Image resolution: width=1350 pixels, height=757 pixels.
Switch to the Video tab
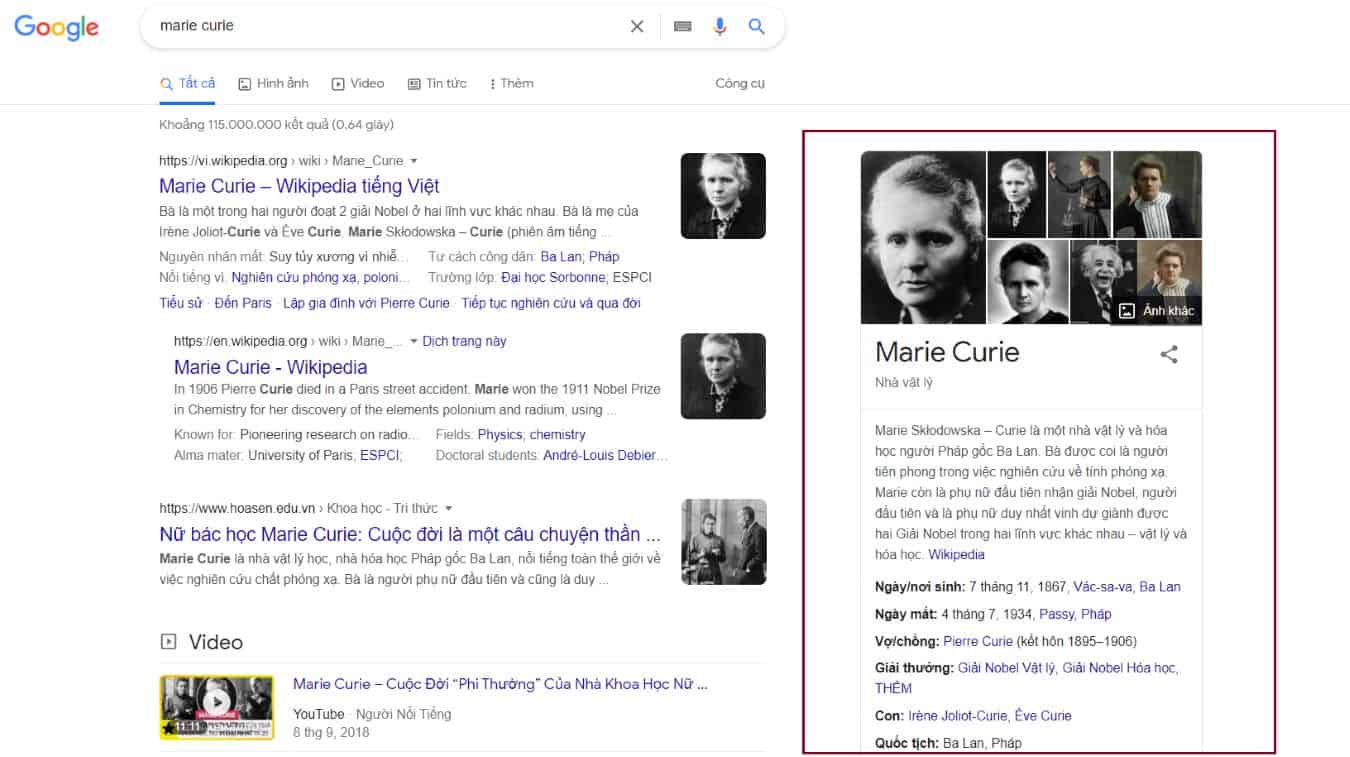(358, 84)
